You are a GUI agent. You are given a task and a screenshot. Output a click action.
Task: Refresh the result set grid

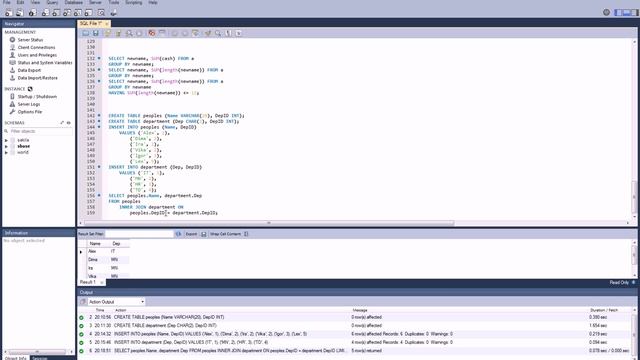tap(178, 234)
